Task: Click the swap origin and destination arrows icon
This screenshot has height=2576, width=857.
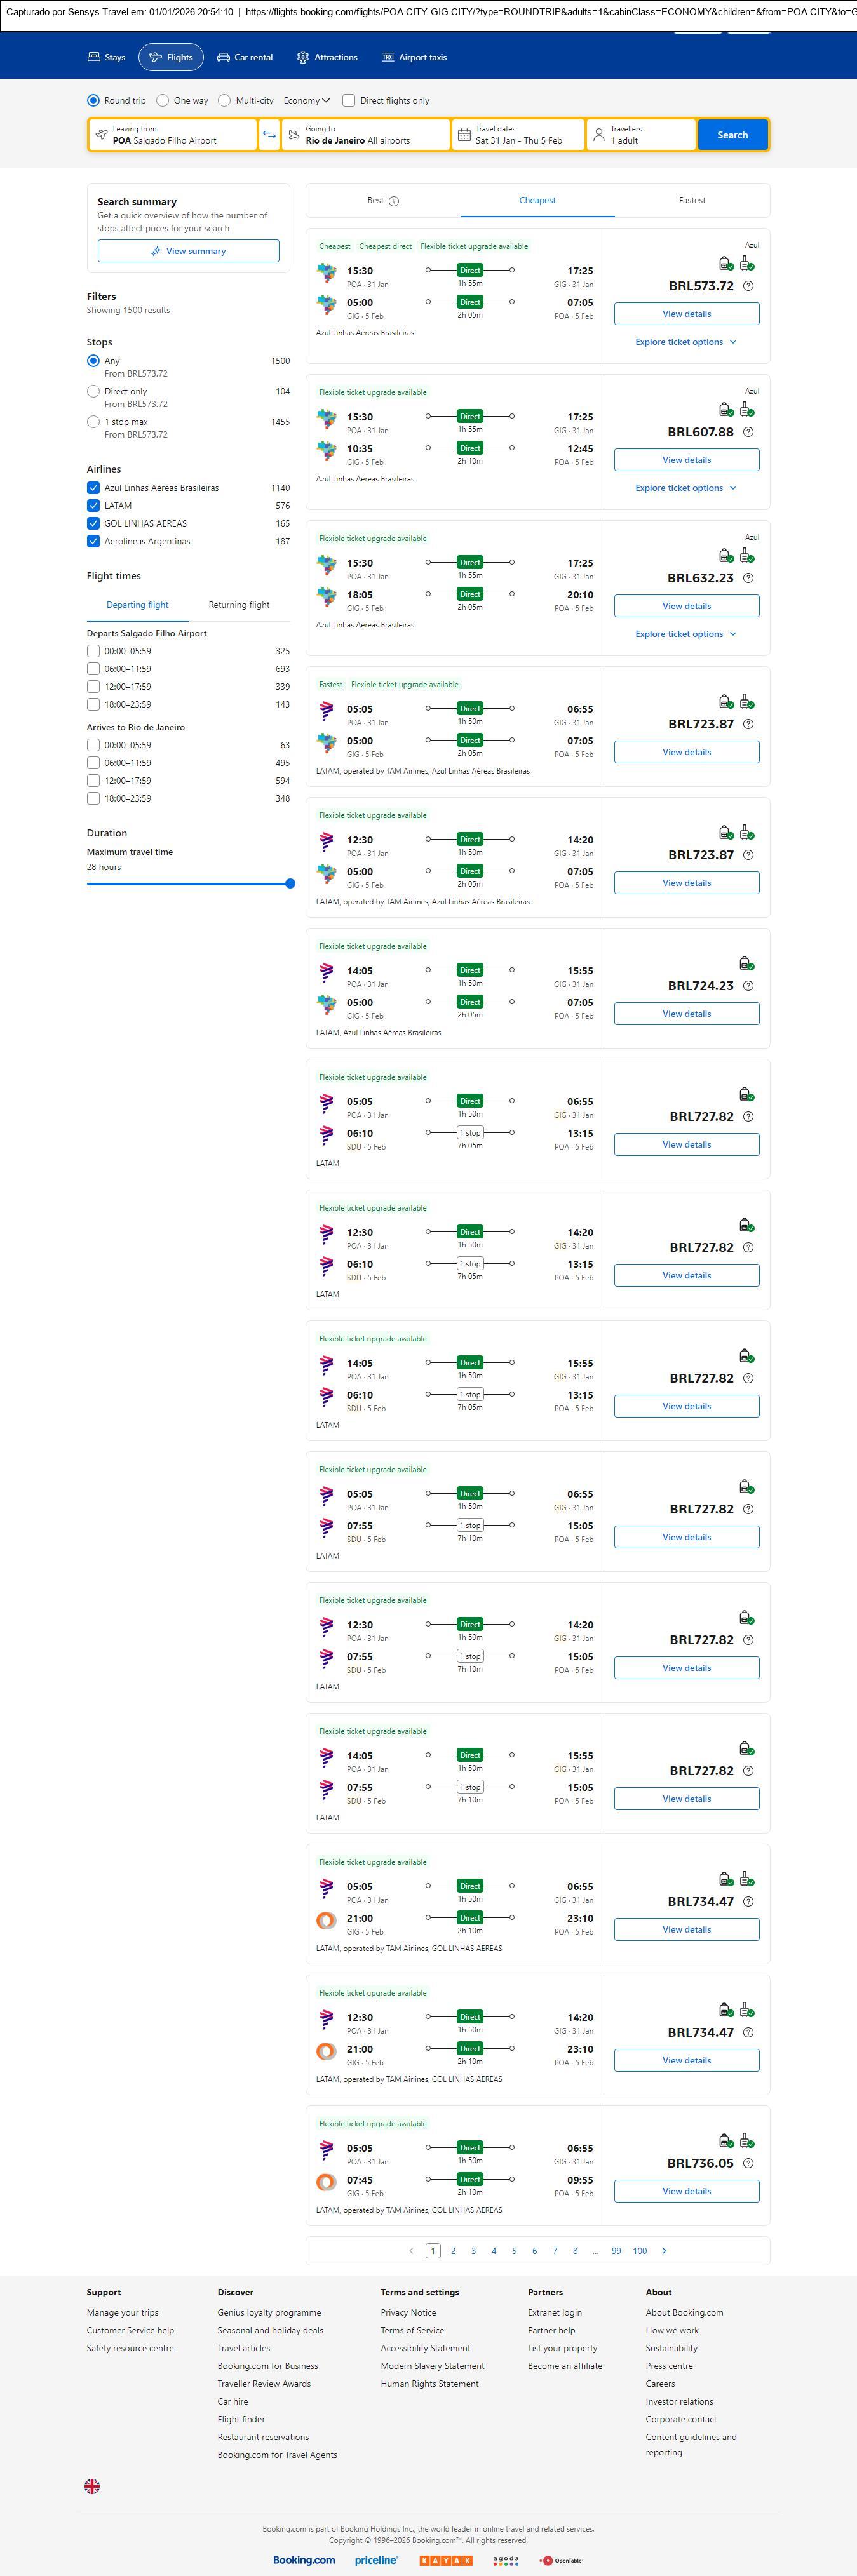Action: (269, 135)
